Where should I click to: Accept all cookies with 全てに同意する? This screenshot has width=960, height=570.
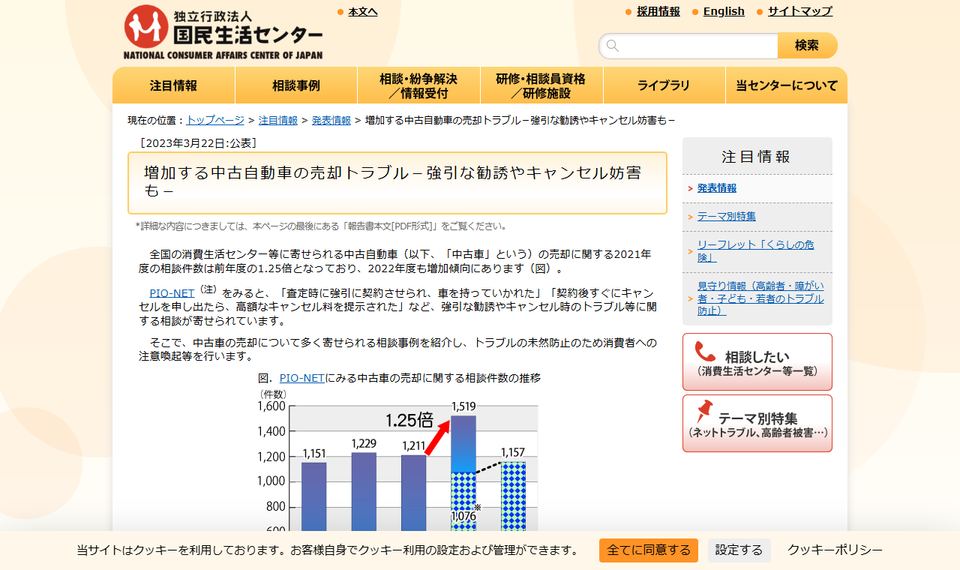click(648, 550)
